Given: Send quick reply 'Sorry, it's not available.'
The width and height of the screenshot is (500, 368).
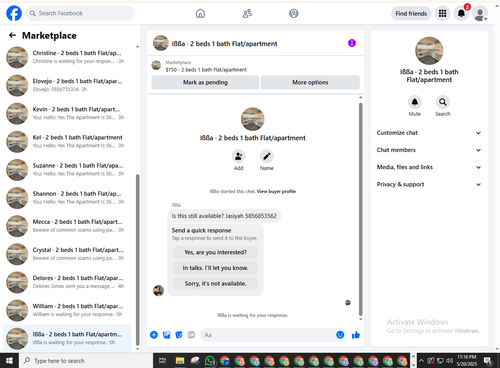Looking at the screenshot, I should click(215, 284).
